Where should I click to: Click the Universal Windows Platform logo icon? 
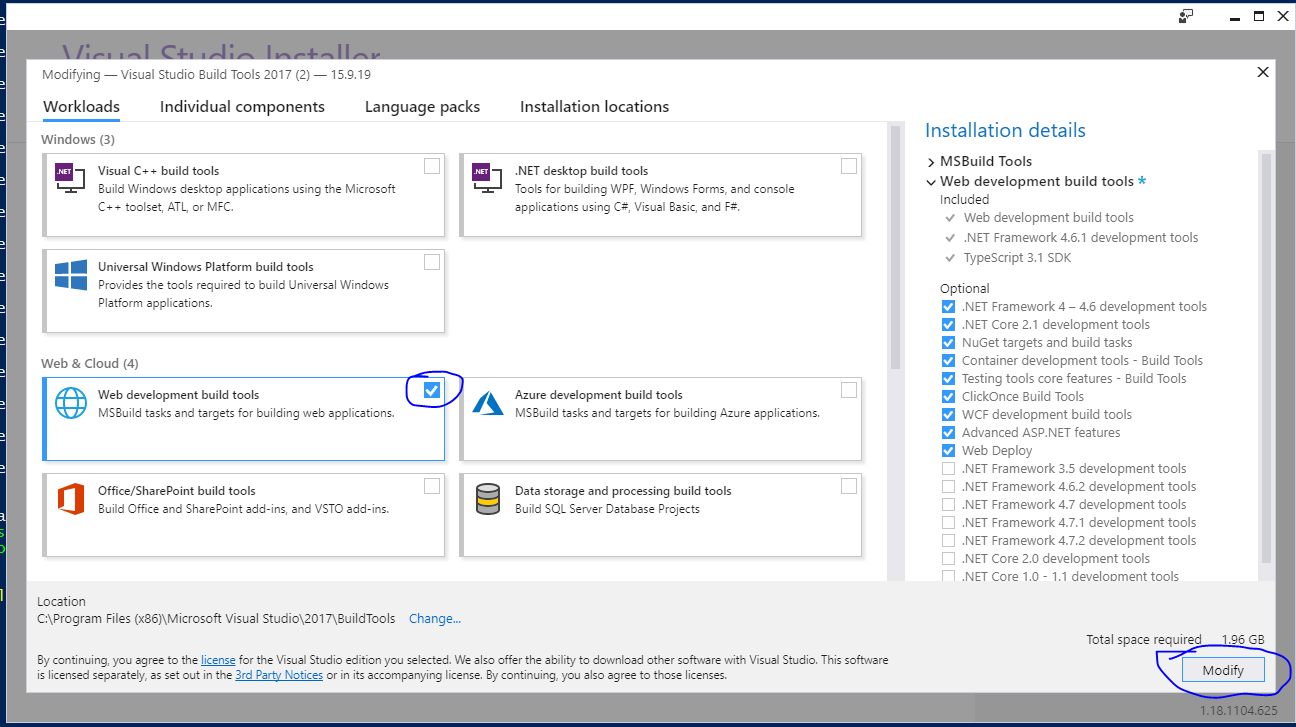tap(70, 275)
